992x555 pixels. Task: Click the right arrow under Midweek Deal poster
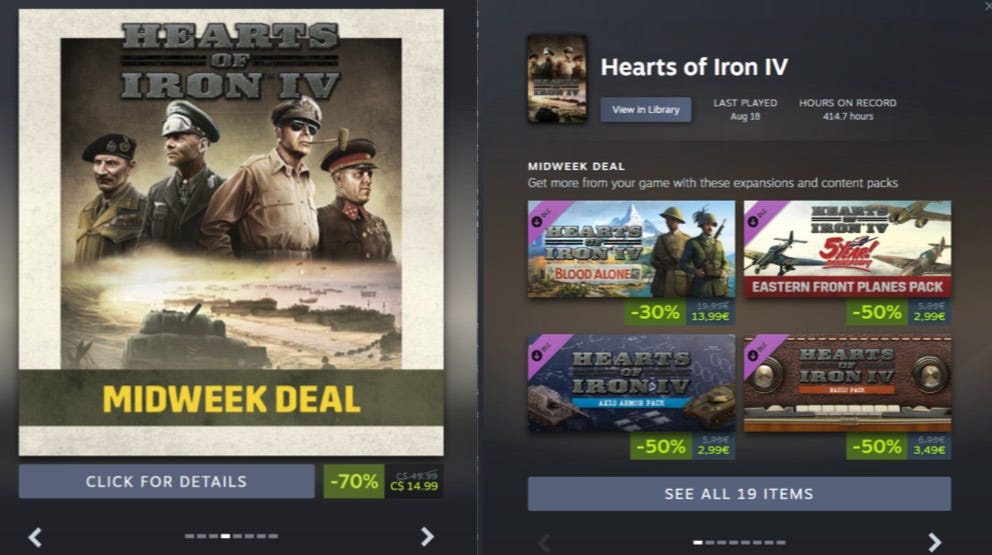click(428, 537)
